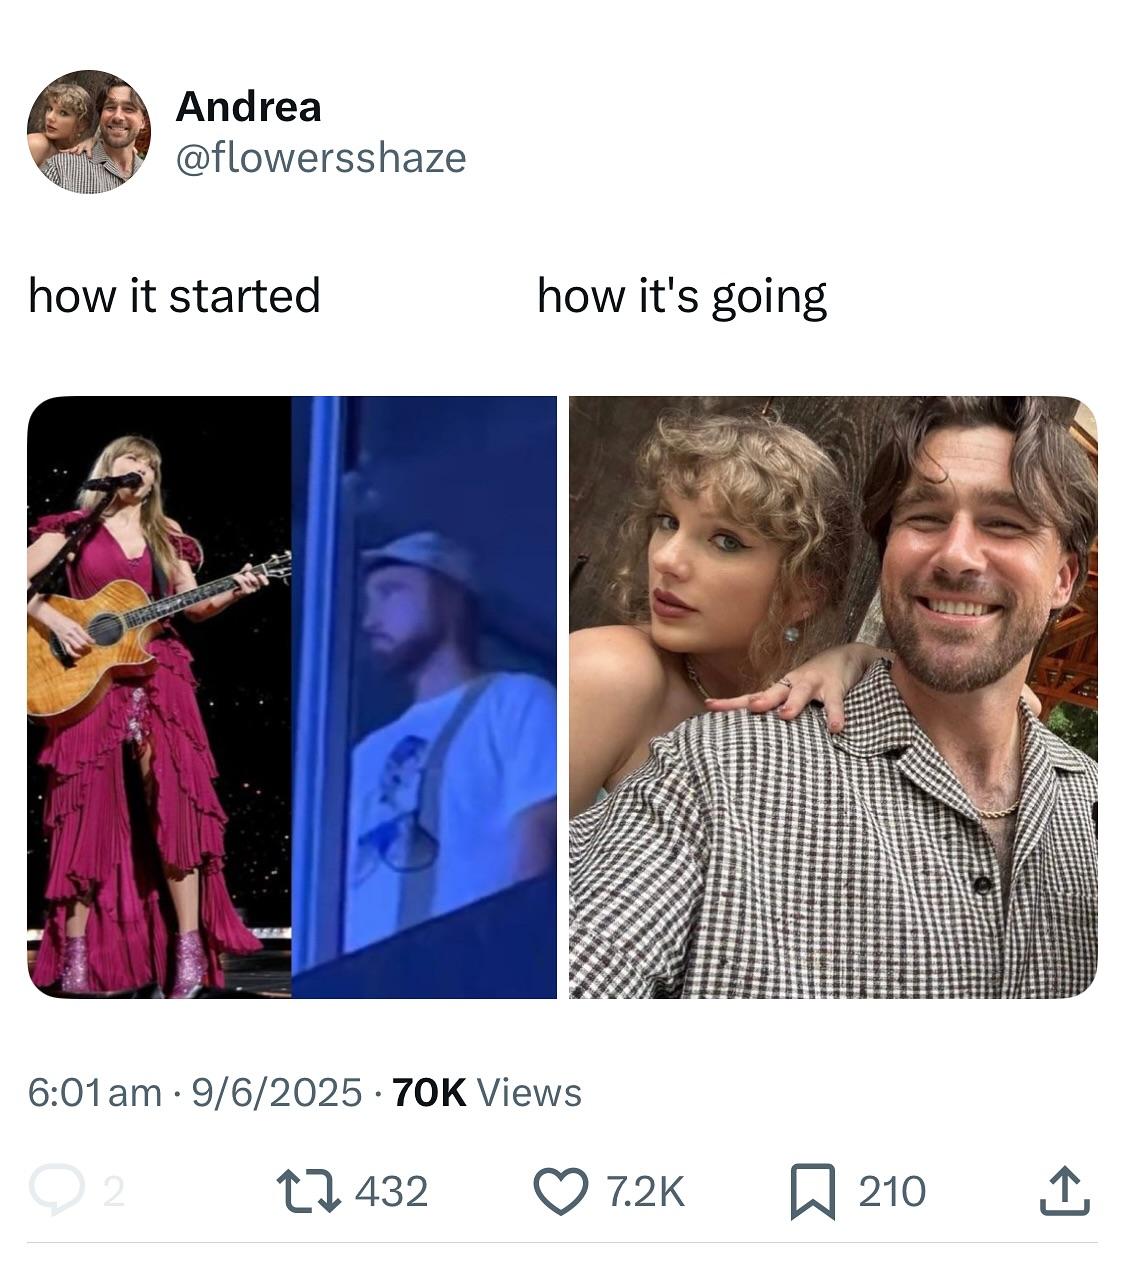Click the display name Andrea
This screenshot has height=1286, width=1125.
248,106
